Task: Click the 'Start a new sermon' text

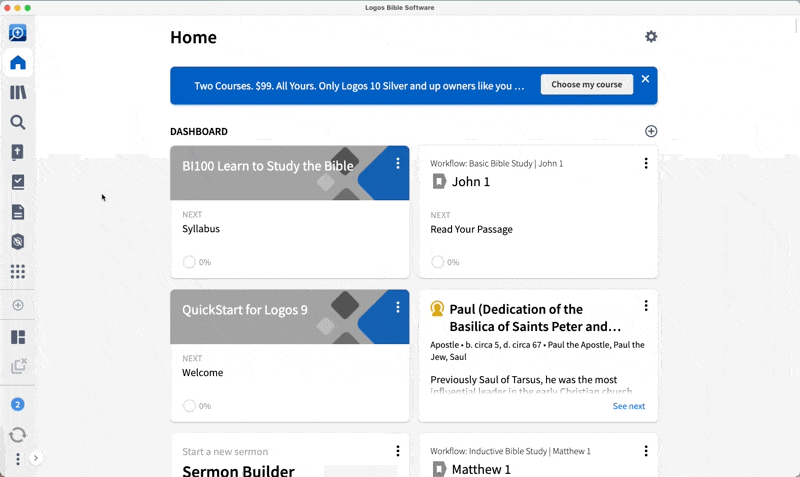Action: (x=225, y=452)
